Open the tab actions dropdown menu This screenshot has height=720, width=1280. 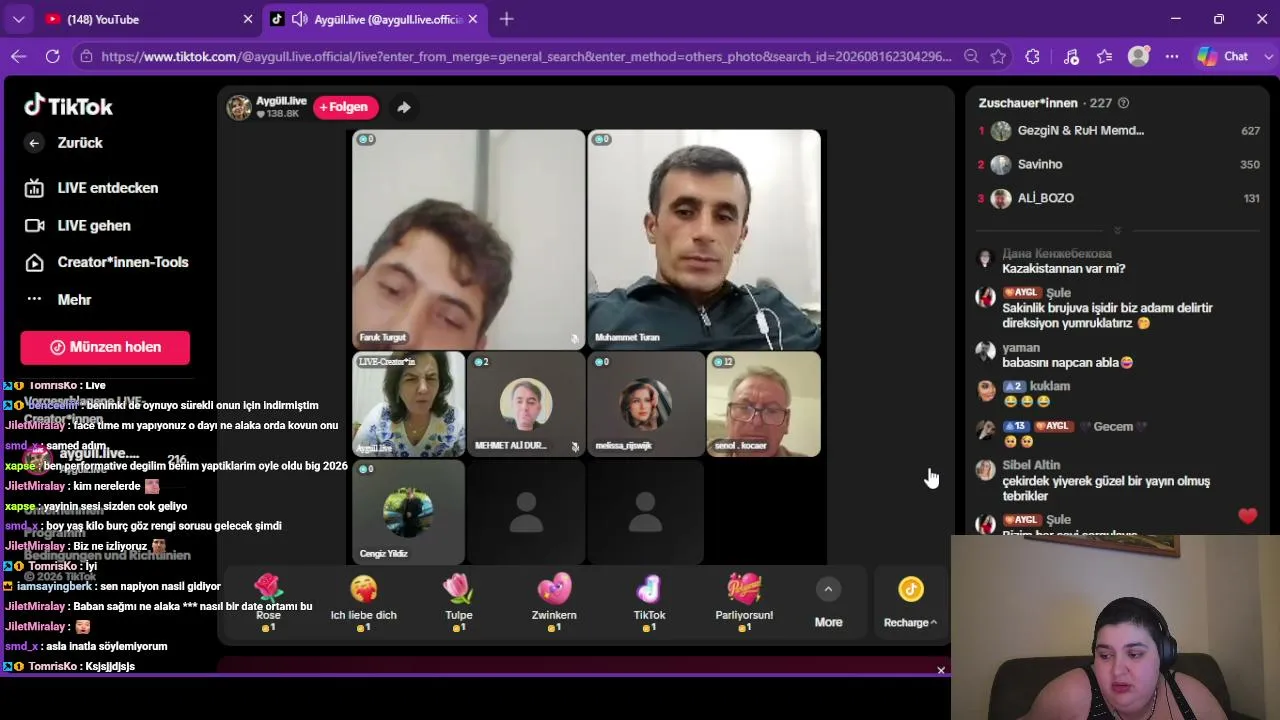tap(18, 19)
